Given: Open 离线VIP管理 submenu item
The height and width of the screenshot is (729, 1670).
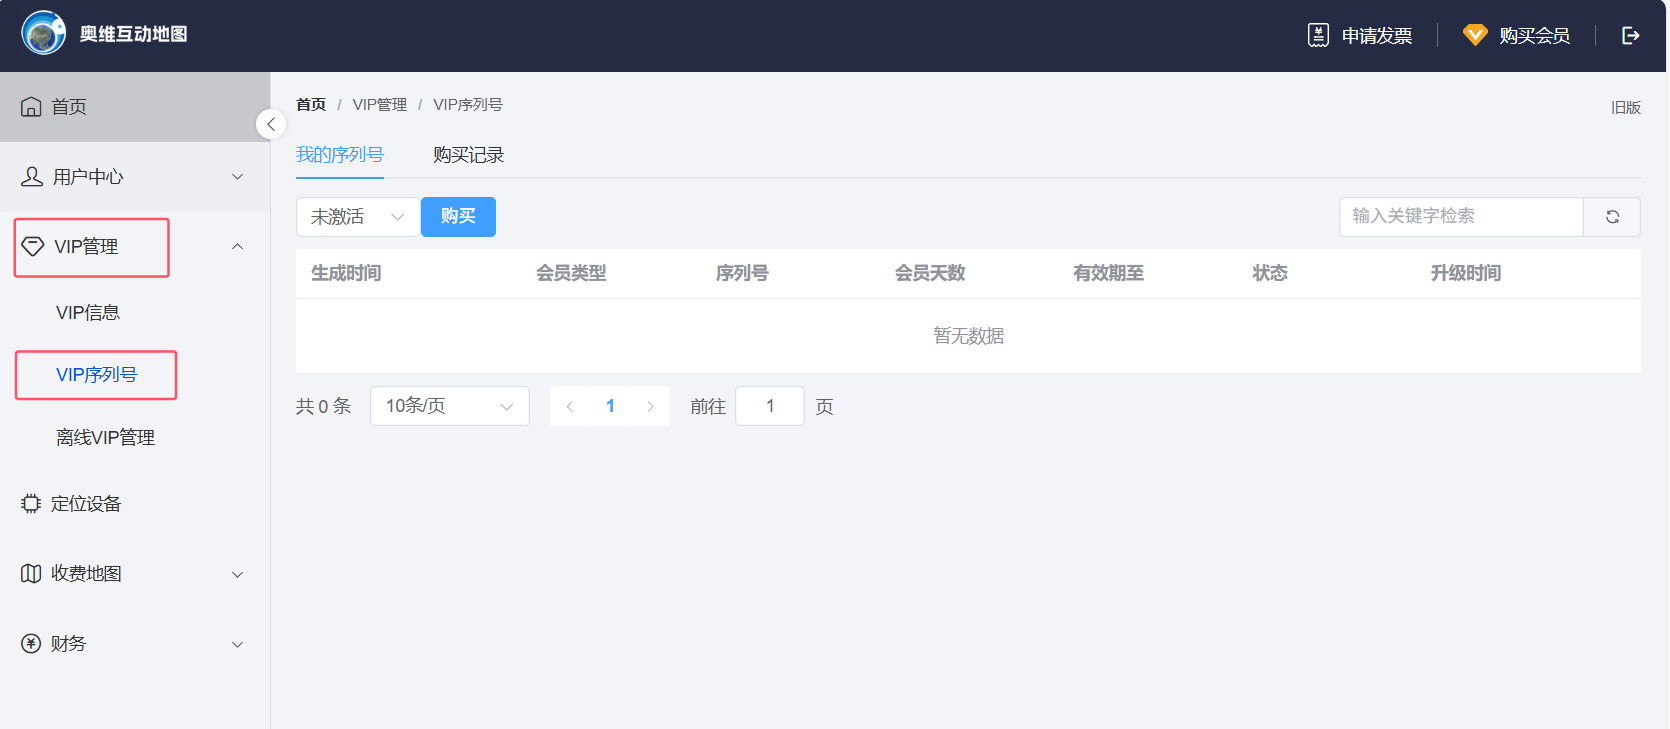Looking at the screenshot, I should click(x=105, y=438).
